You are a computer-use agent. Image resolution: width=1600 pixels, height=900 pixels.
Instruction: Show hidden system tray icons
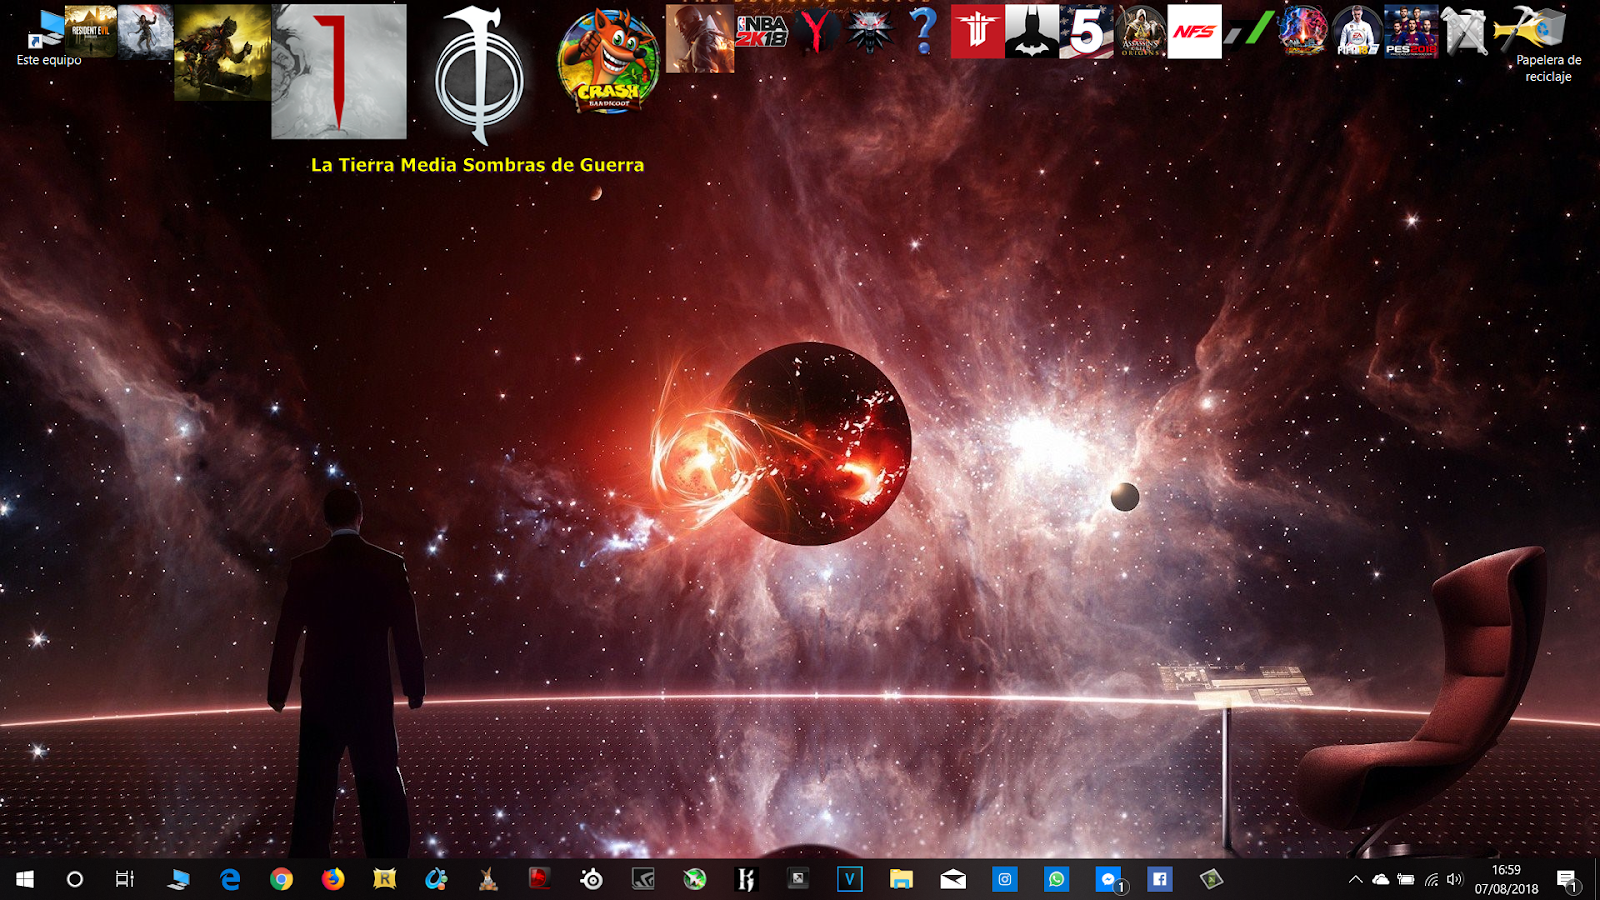click(x=1355, y=880)
